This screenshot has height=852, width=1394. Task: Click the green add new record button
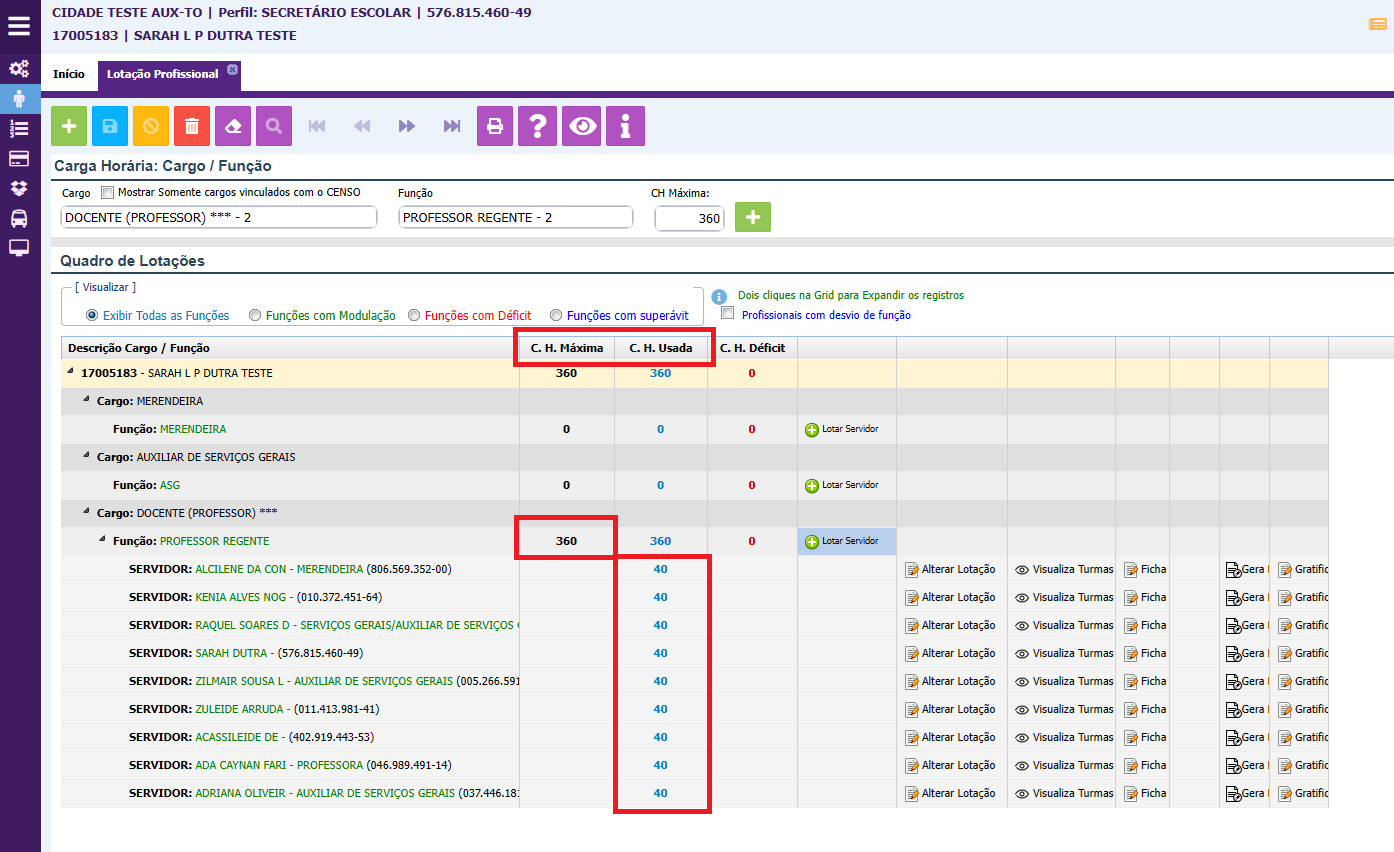69,126
